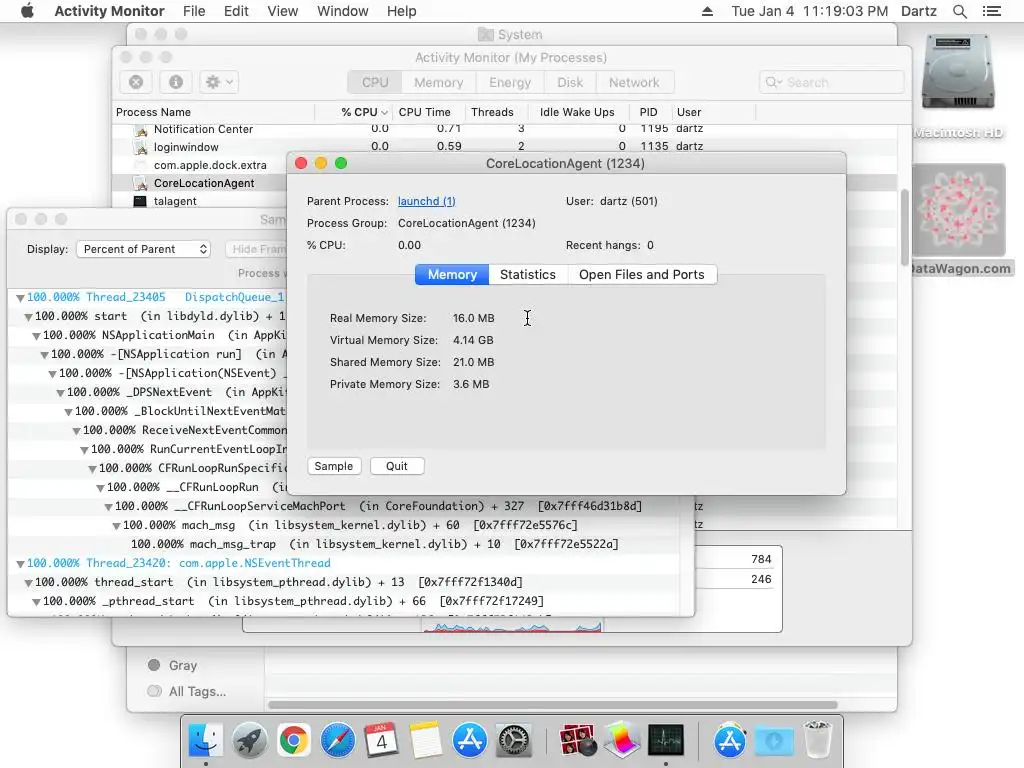Screen dimensions: 1024x768
Task: Click Activity Monitor icon in Dock
Action: coord(665,741)
